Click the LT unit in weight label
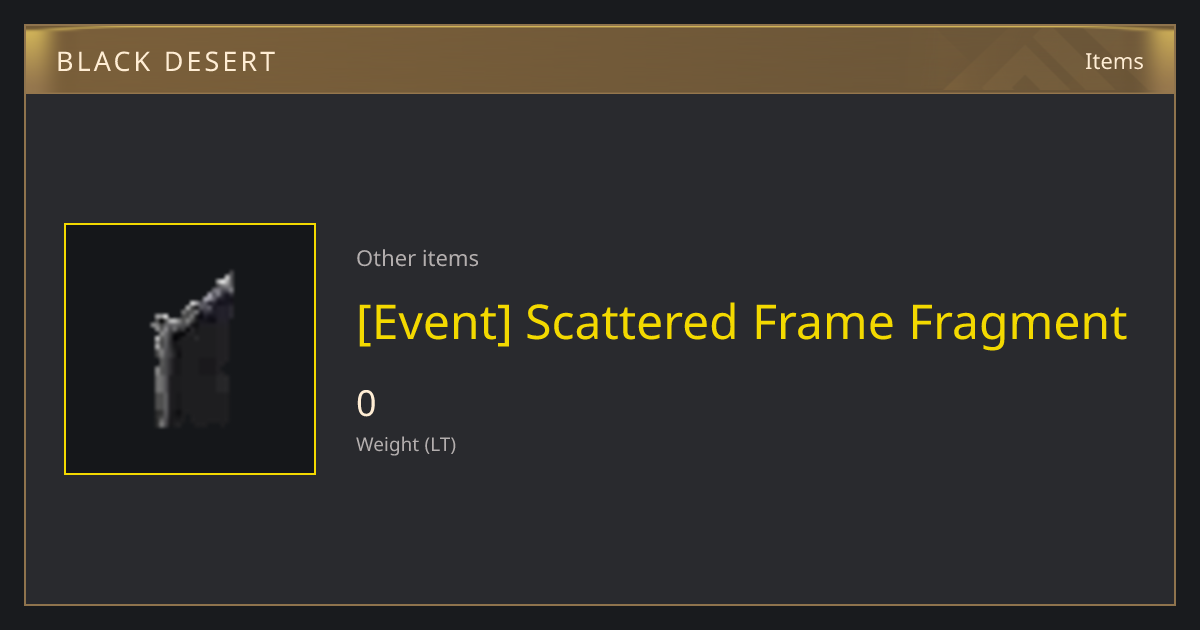This screenshot has width=1200, height=630. coord(440,444)
